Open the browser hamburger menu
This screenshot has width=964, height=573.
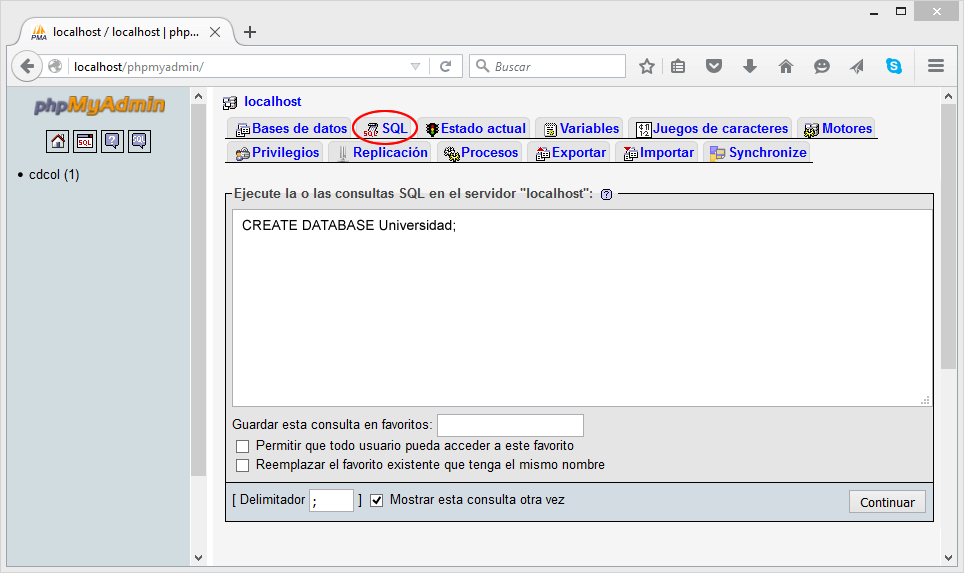click(936, 66)
